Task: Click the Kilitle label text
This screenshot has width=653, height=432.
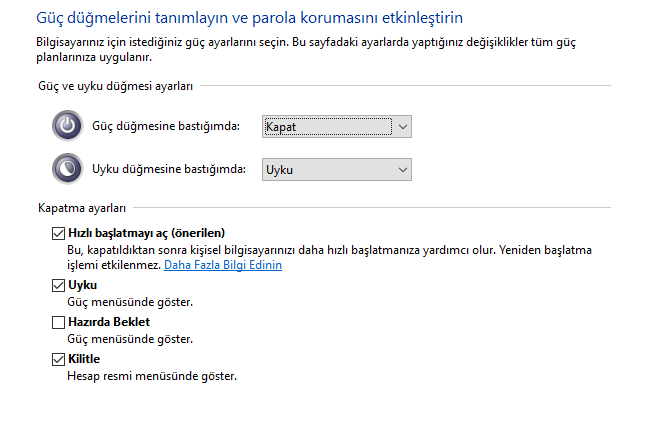Action: 83,359
